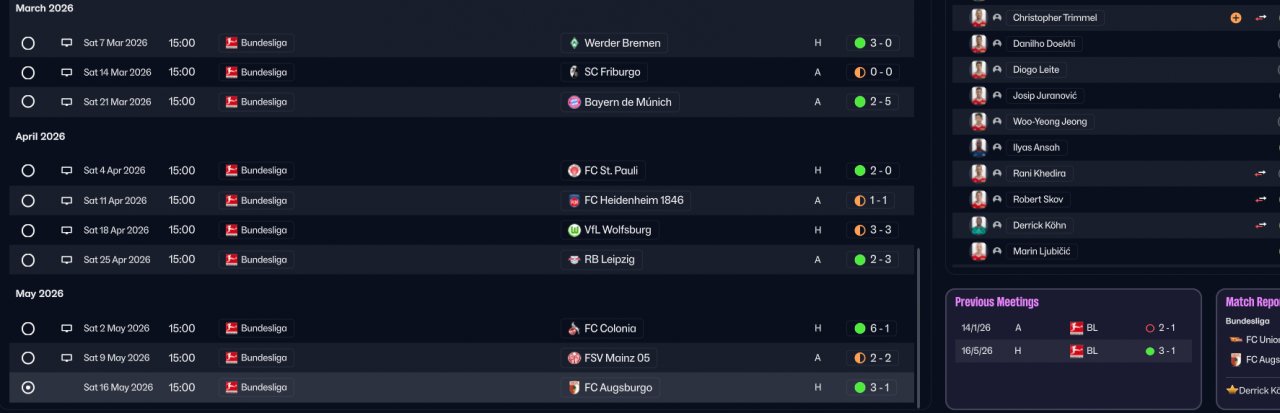Click Bundesliga logo on 4 Apr fixture

[231, 171]
